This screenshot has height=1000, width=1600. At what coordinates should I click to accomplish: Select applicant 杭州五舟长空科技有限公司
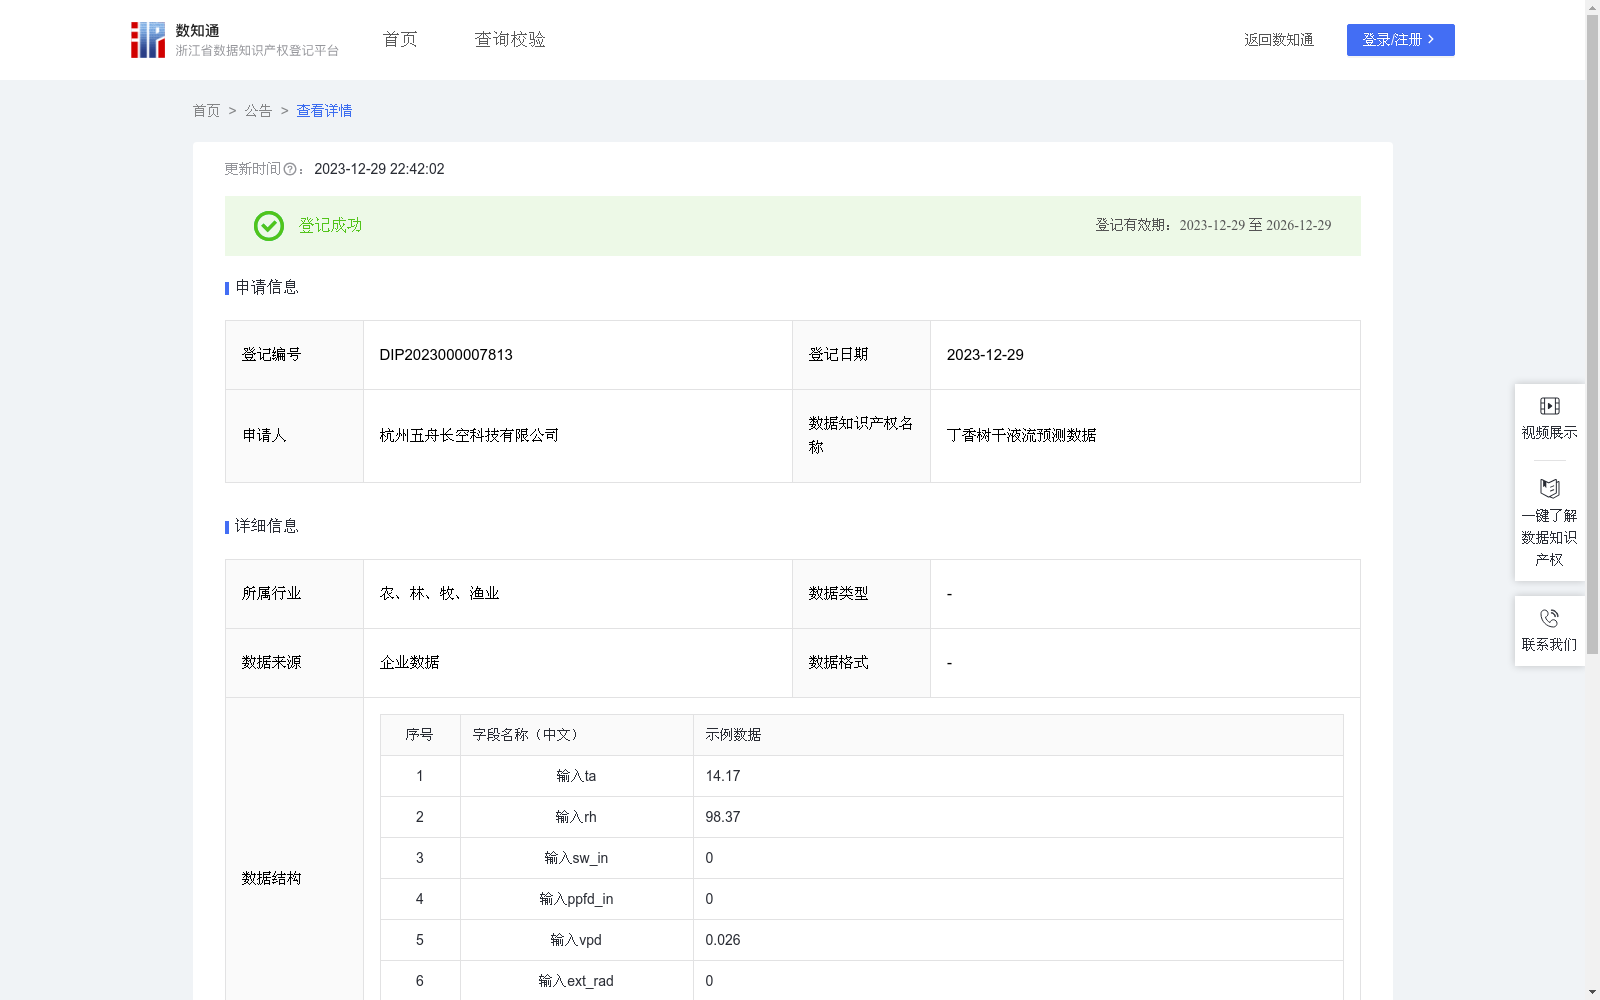(469, 436)
